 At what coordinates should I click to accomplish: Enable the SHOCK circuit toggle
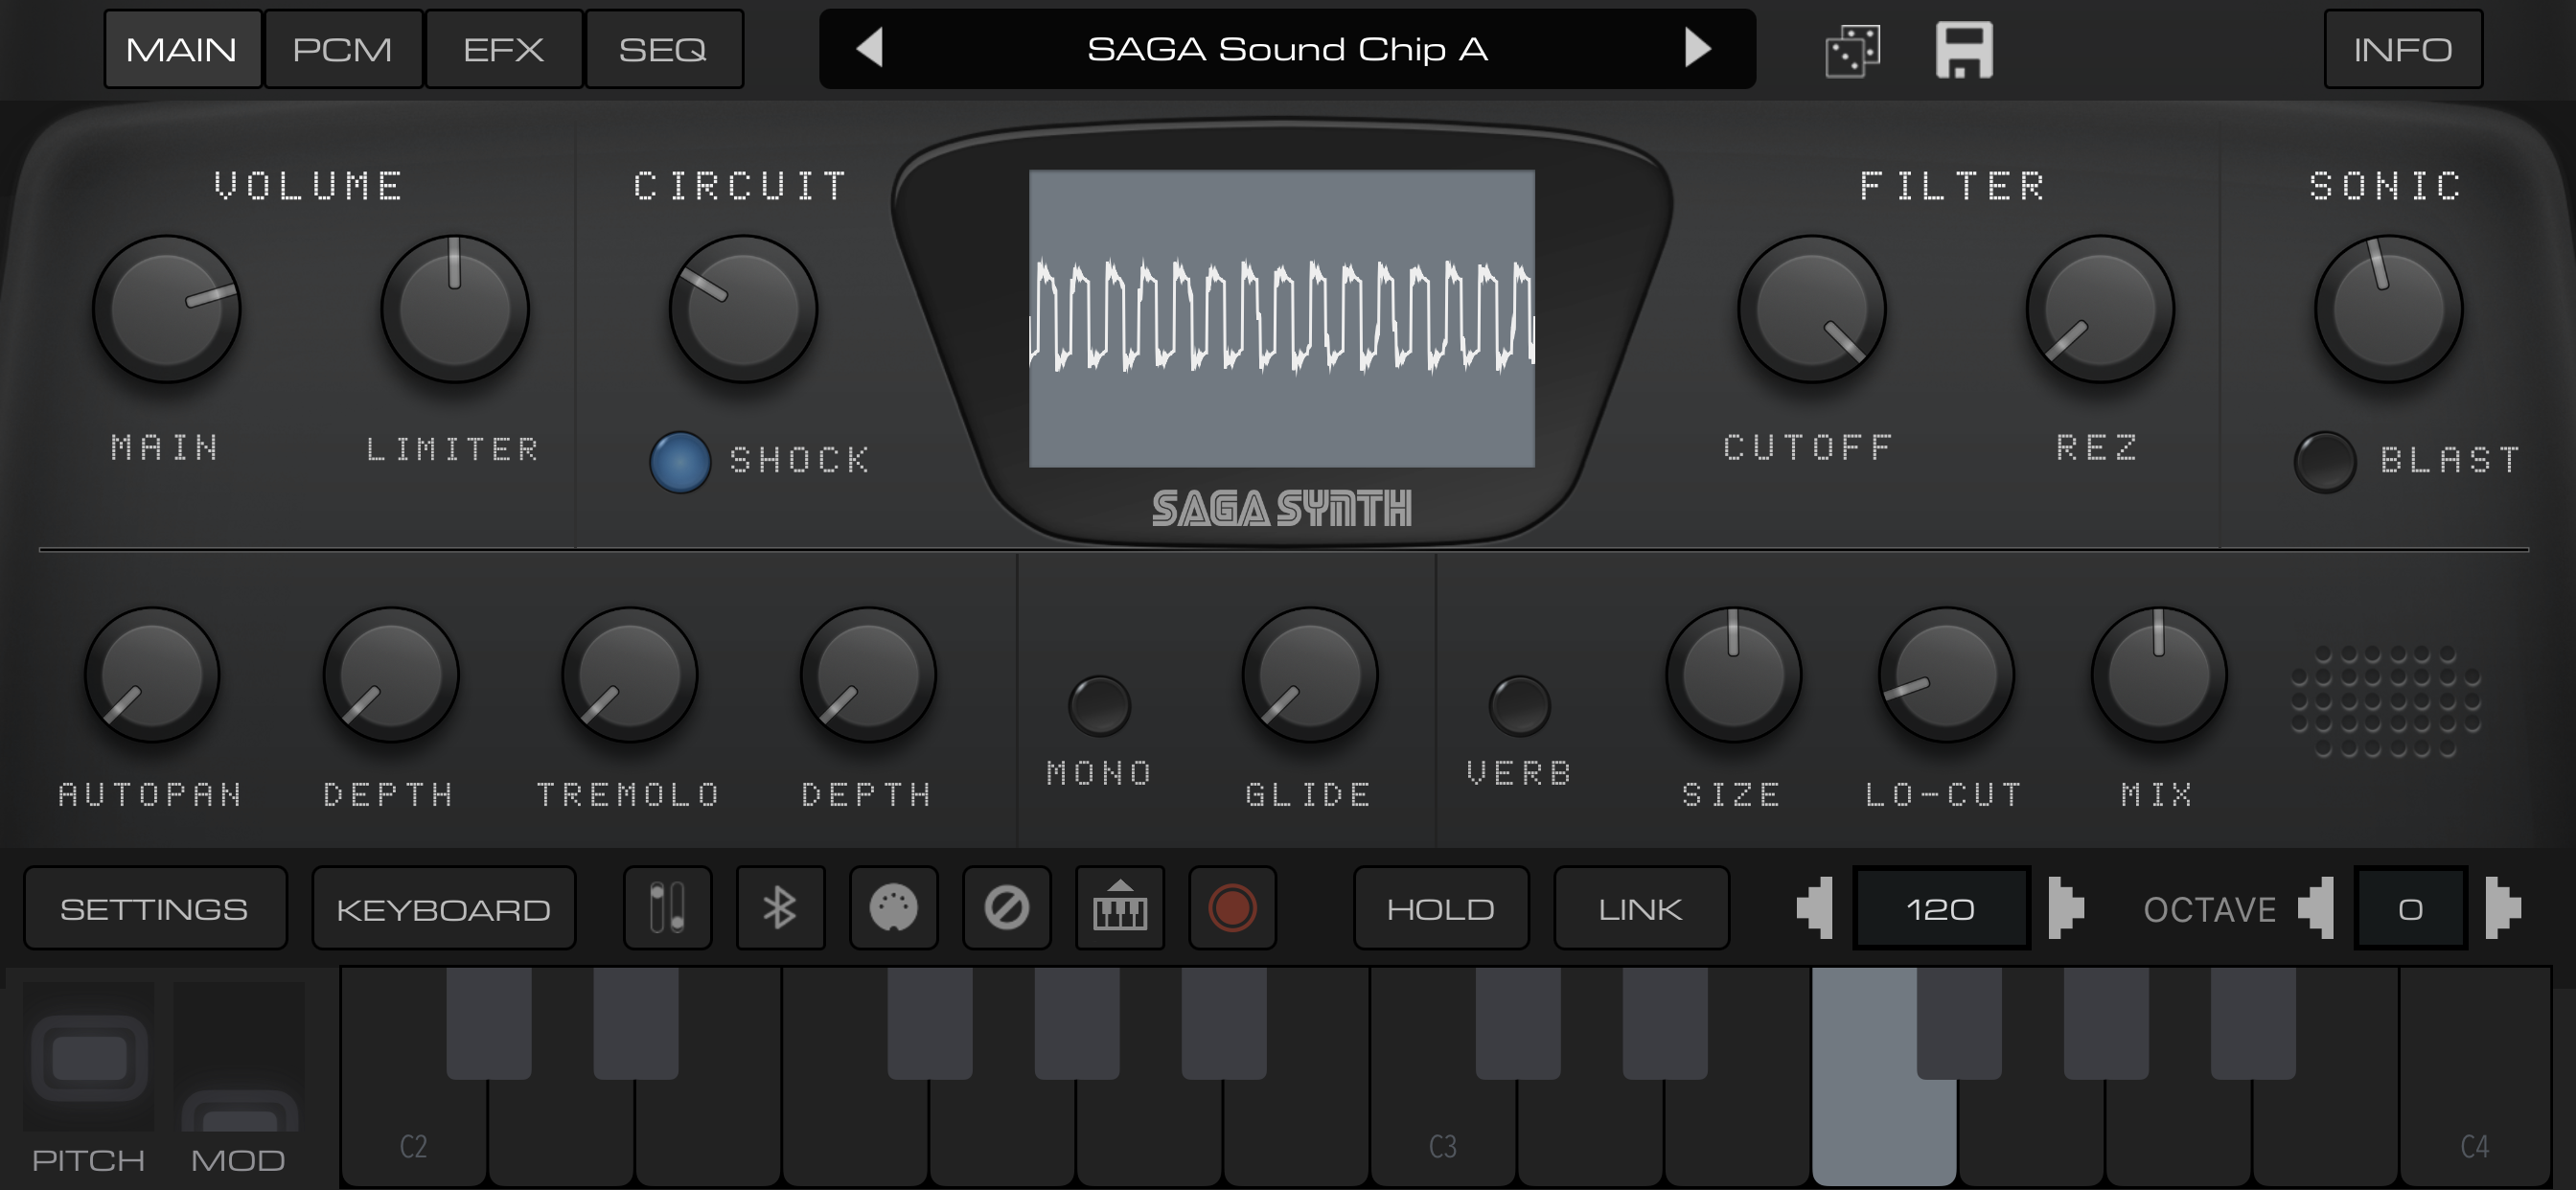[x=680, y=462]
